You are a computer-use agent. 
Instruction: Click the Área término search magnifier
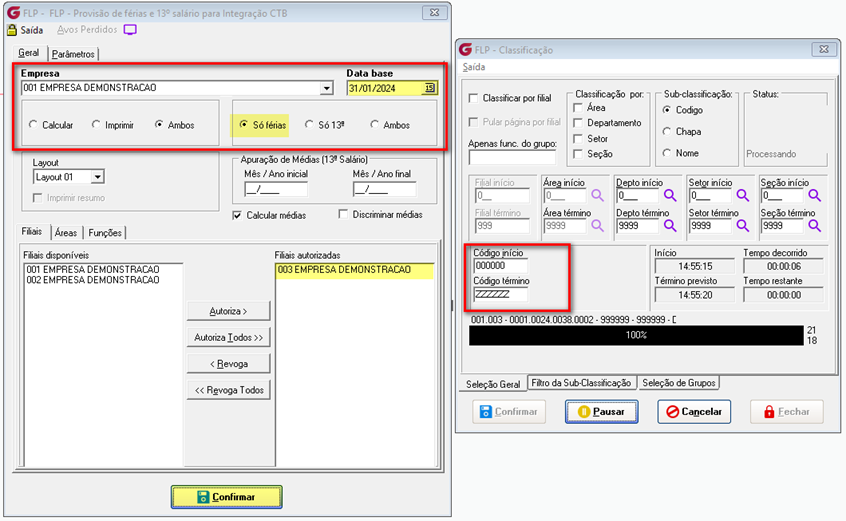[597, 225]
